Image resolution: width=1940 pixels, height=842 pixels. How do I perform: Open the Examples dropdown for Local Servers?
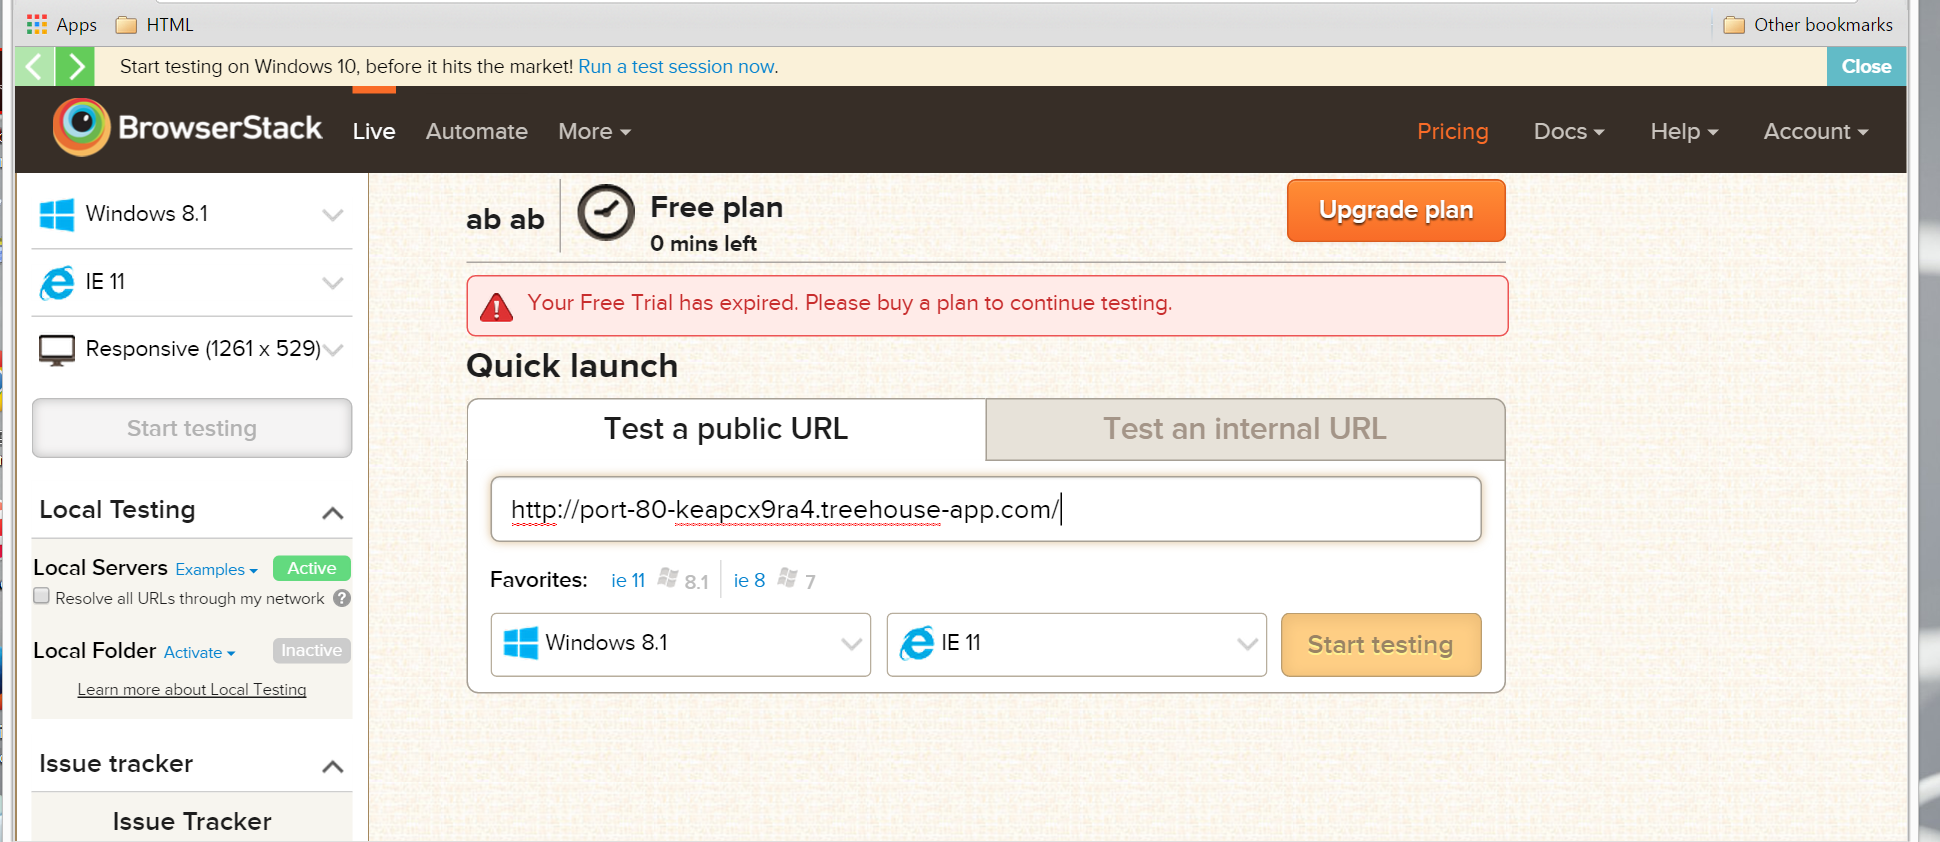click(x=217, y=569)
